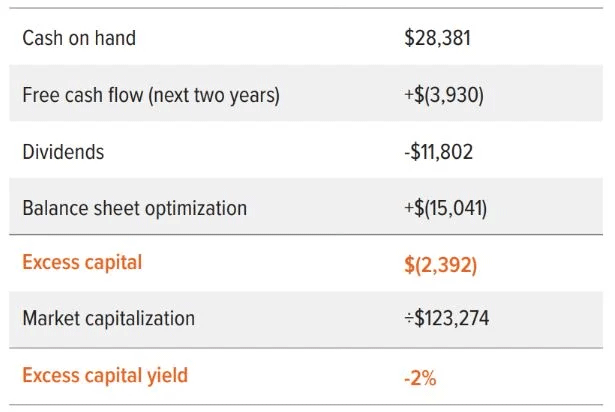Select the -$11,802 dividends value
Image resolution: width=615 pixels, height=412 pixels.
(439, 153)
